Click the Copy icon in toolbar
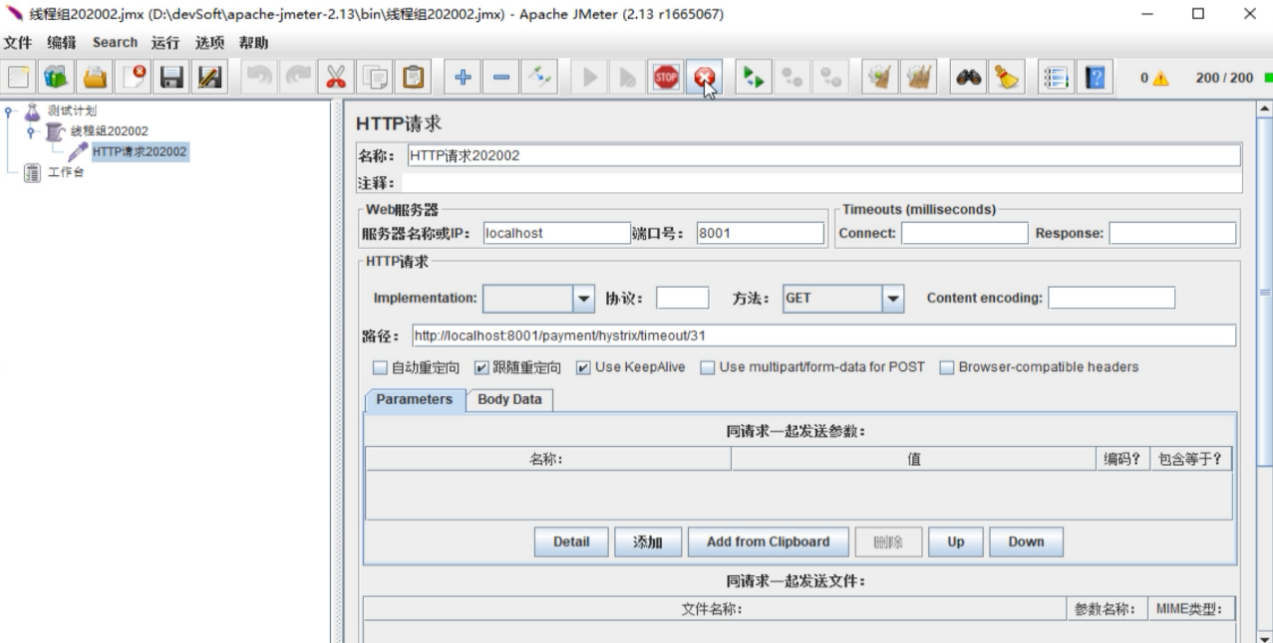The height and width of the screenshot is (643, 1273). pyautogui.click(x=375, y=77)
